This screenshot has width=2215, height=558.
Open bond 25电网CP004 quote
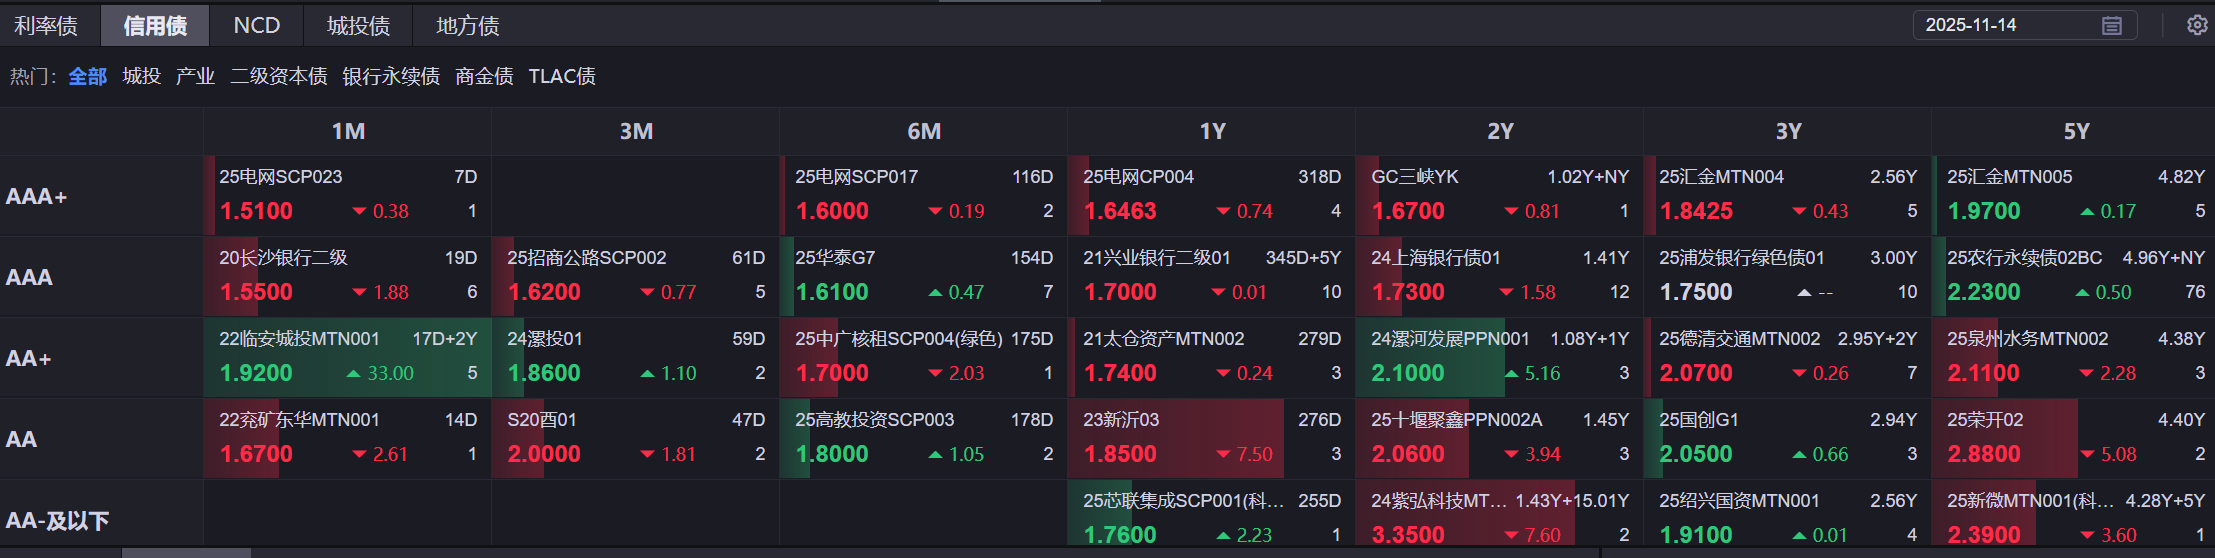coord(1138,177)
